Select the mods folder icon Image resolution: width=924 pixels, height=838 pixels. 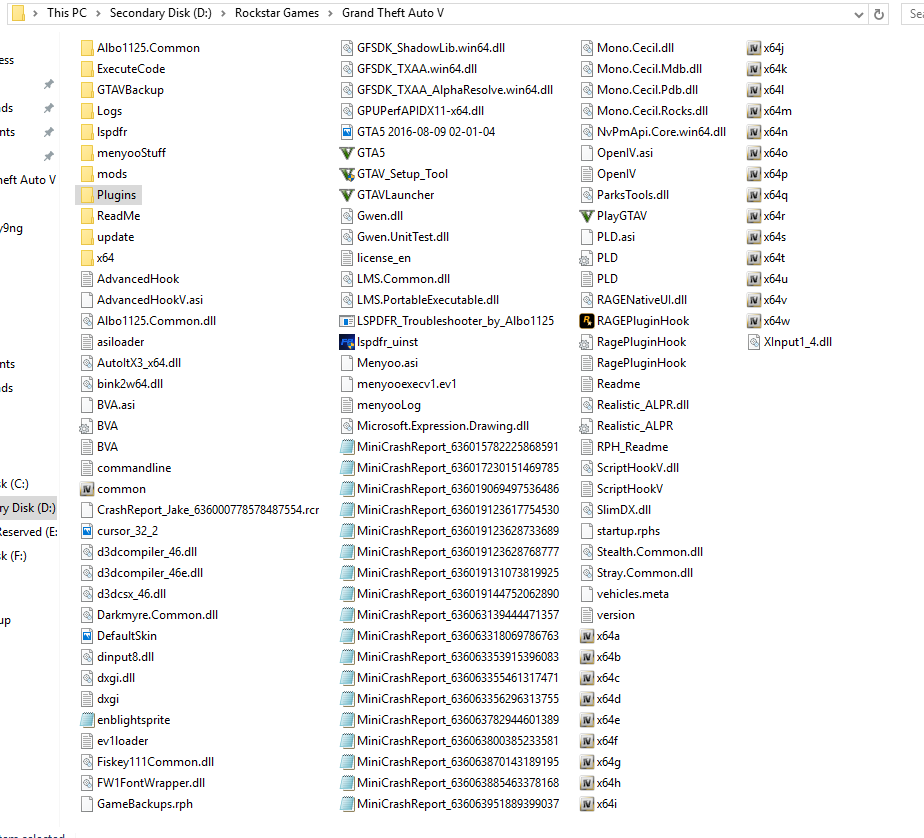[x=87, y=174]
